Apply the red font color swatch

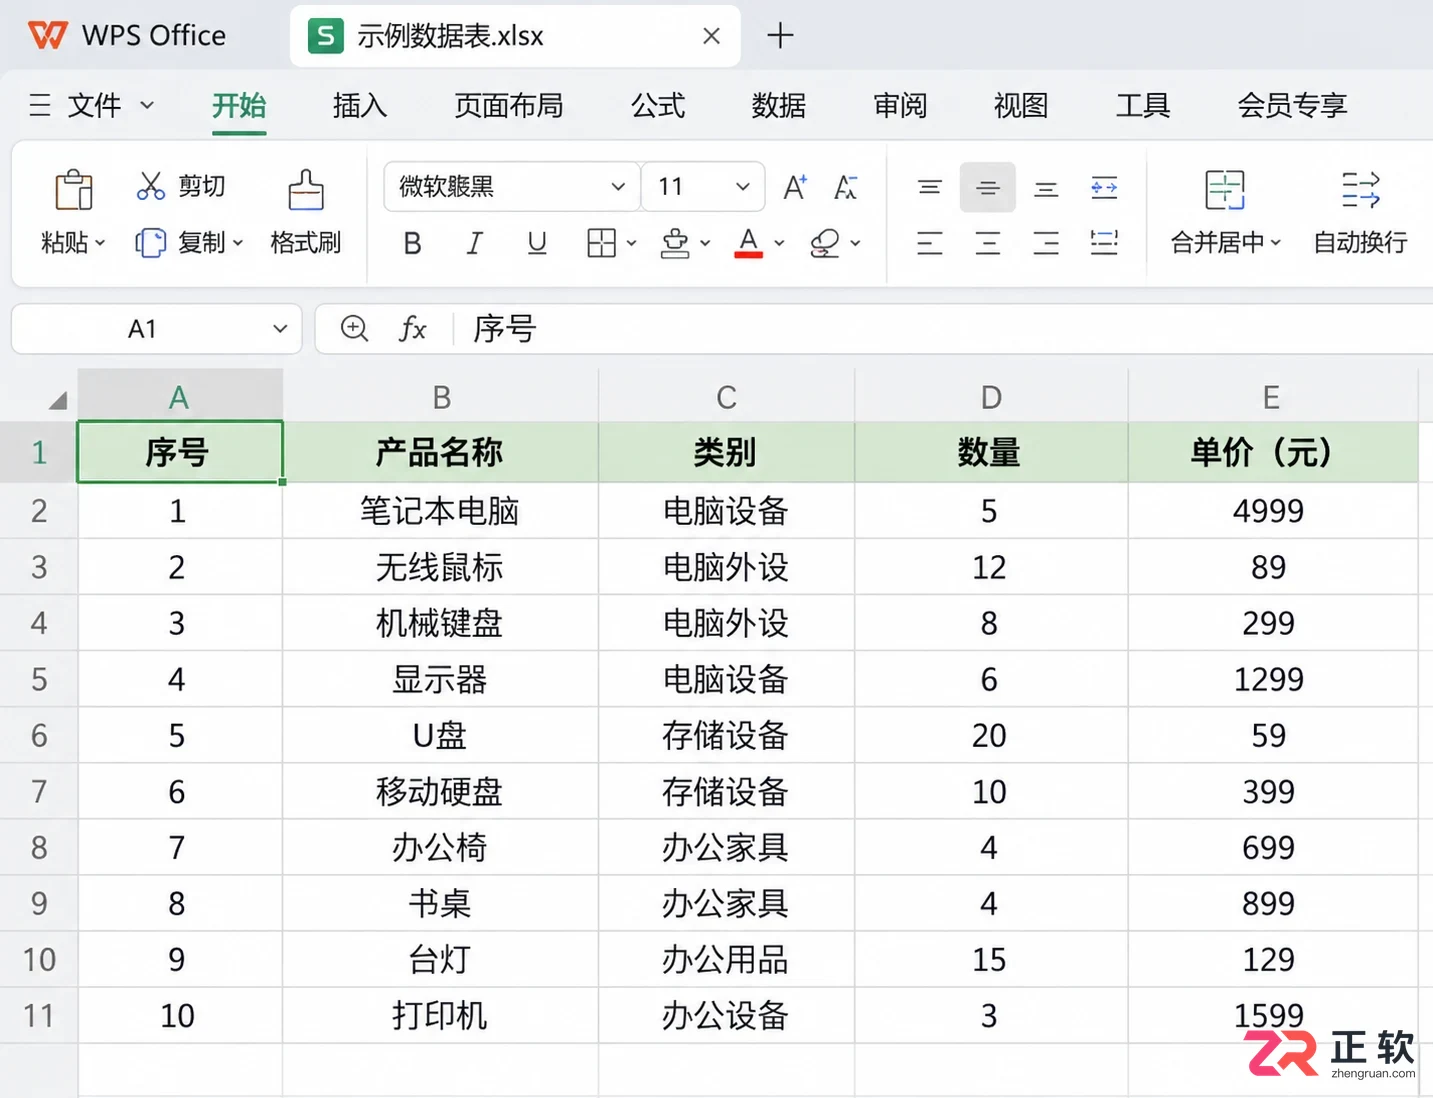749,243
